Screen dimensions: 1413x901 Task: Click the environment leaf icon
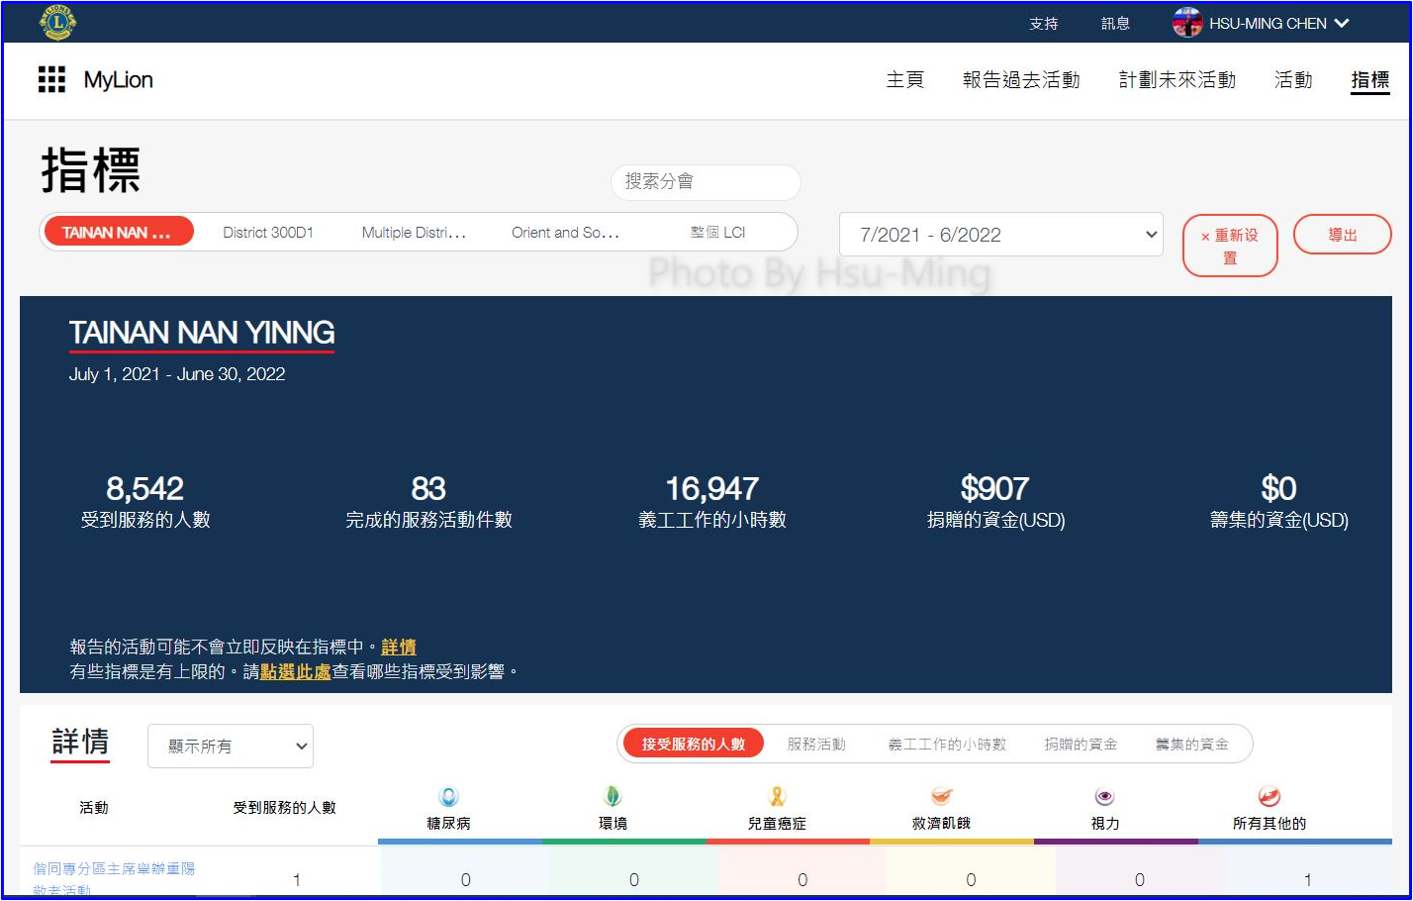click(x=613, y=797)
